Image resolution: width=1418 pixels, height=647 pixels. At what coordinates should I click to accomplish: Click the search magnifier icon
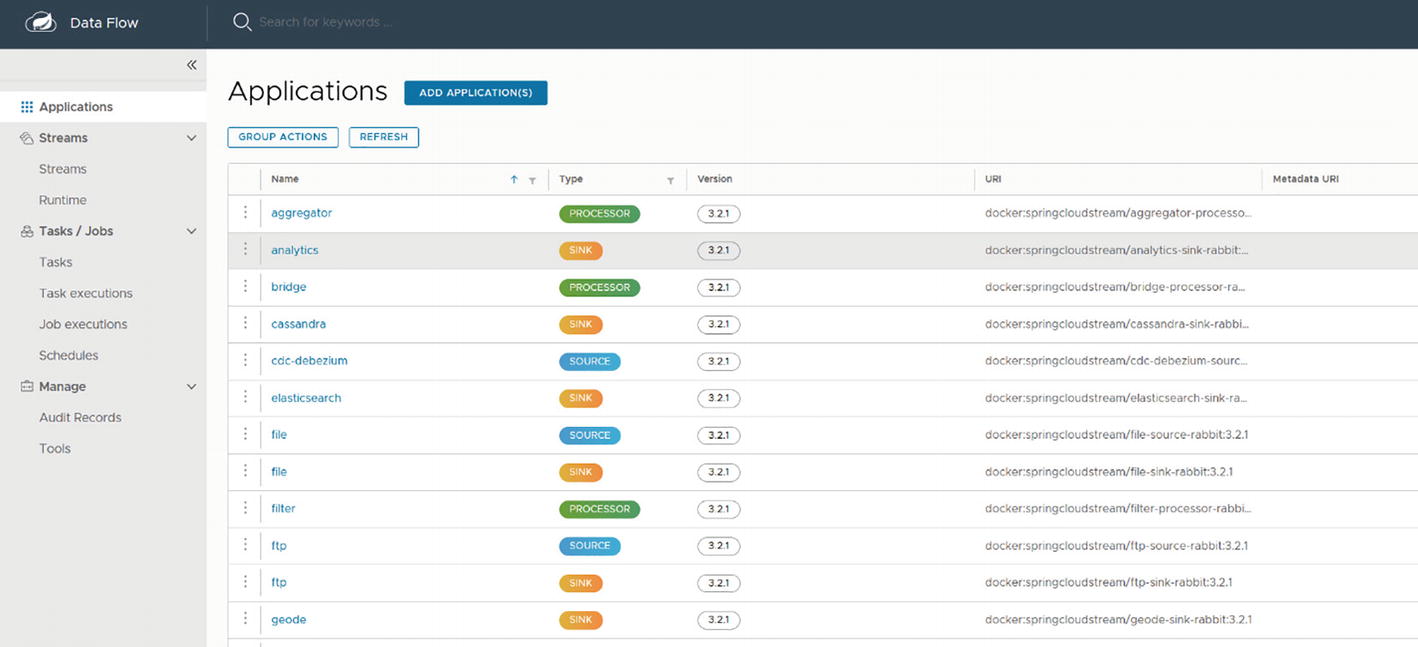241,22
